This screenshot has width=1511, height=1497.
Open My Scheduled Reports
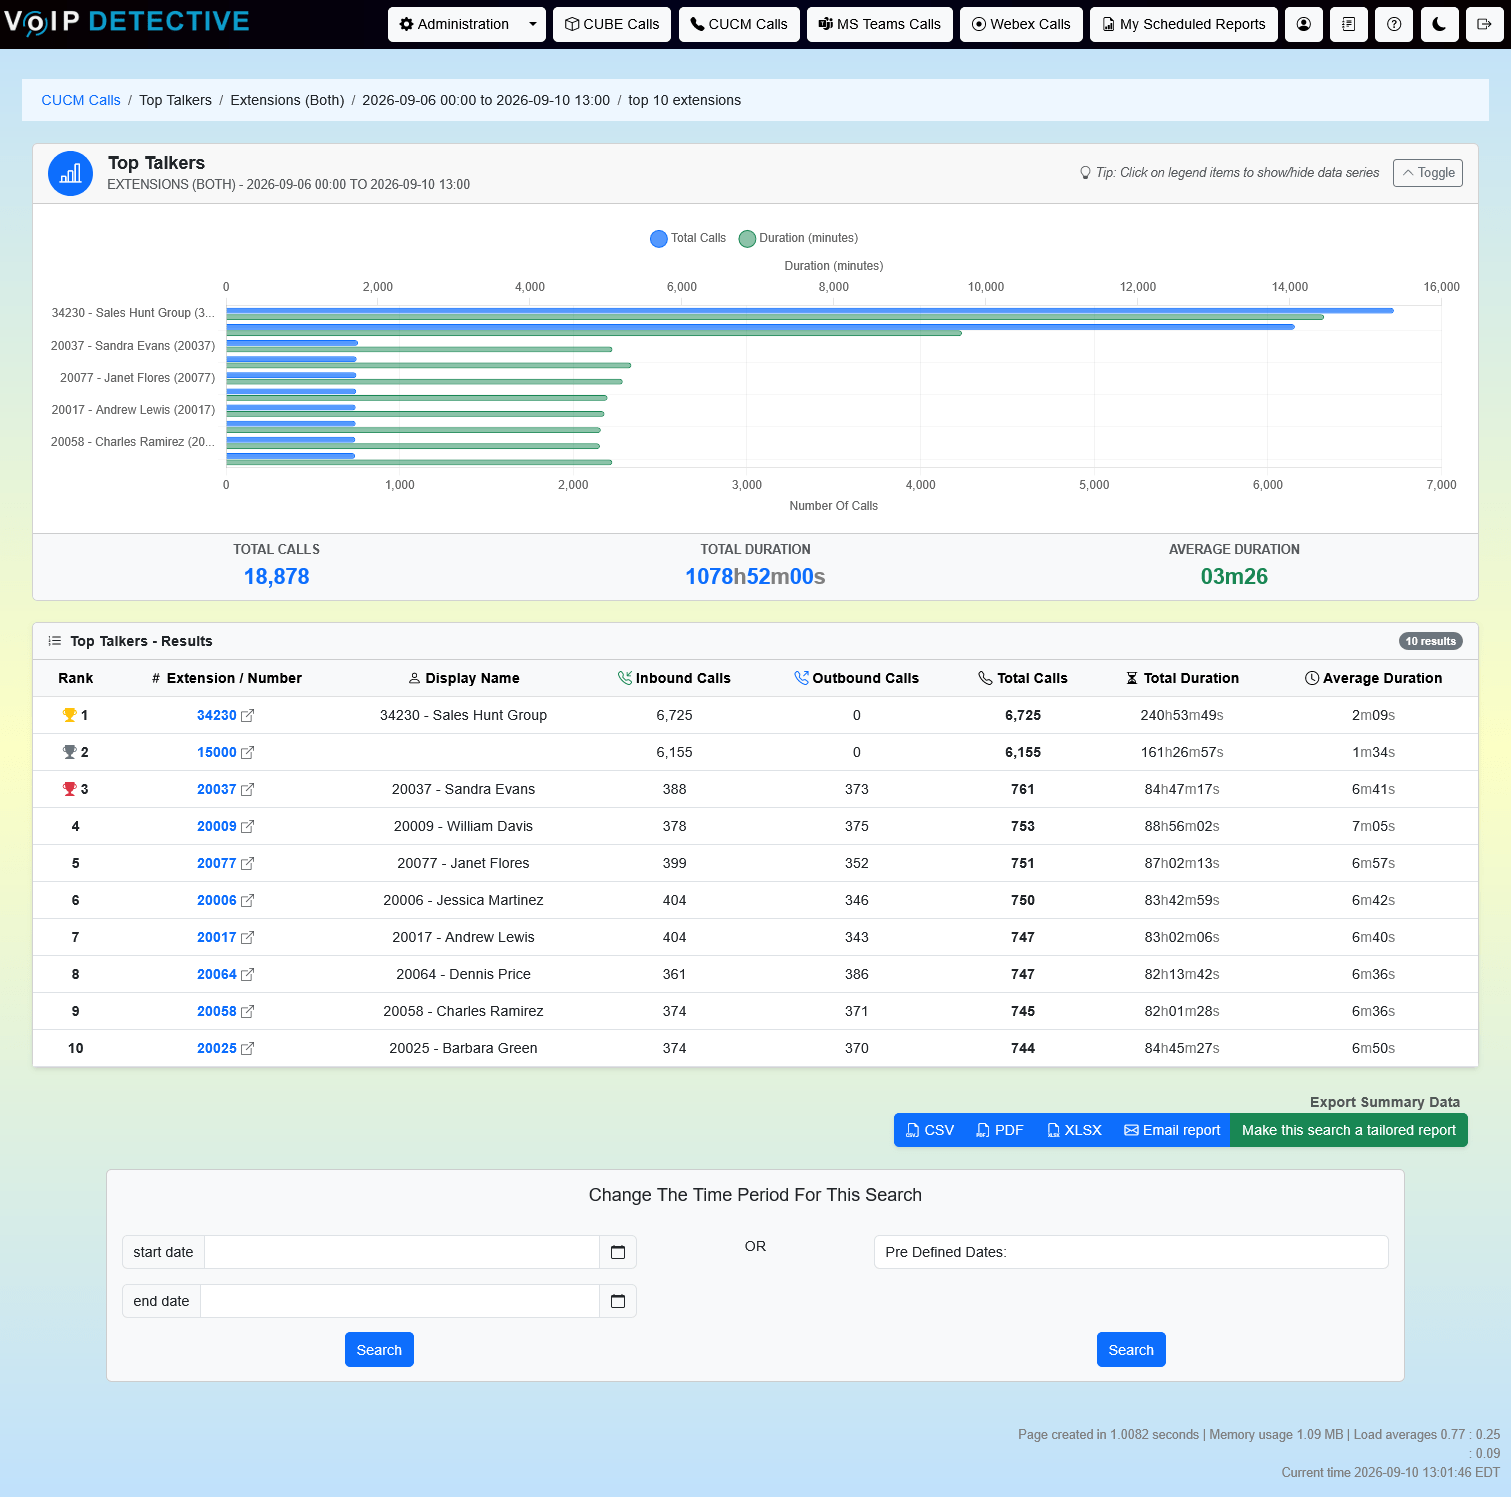pyautogui.click(x=1184, y=24)
